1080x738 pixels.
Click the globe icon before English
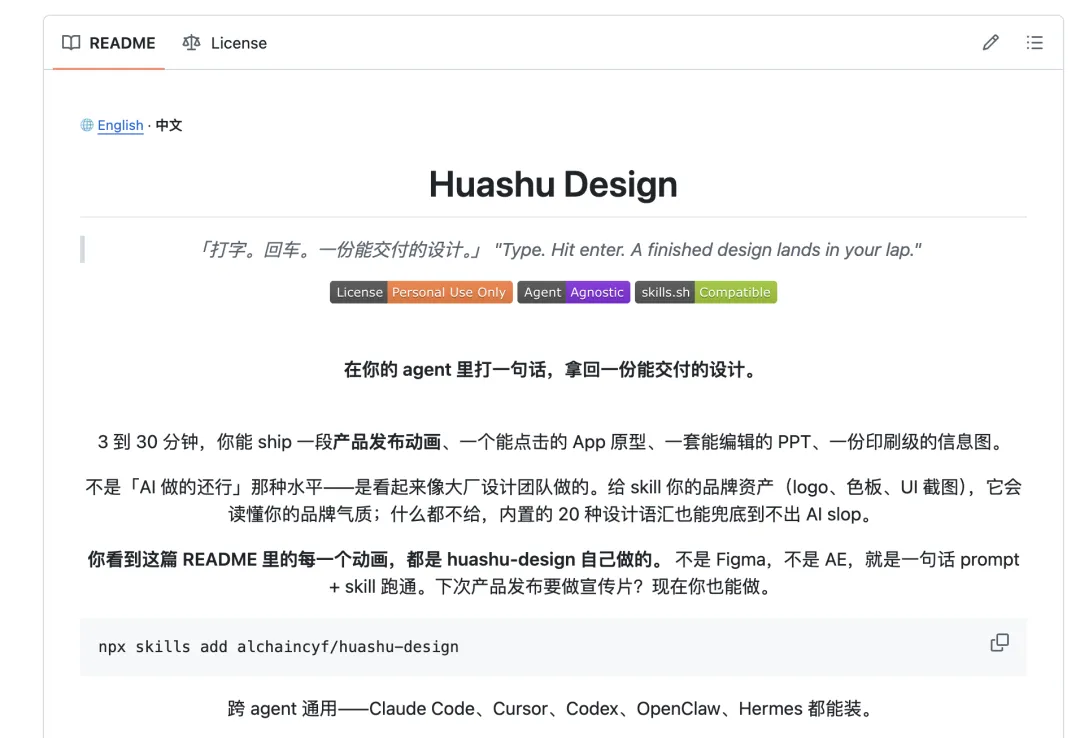[x=87, y=125]
